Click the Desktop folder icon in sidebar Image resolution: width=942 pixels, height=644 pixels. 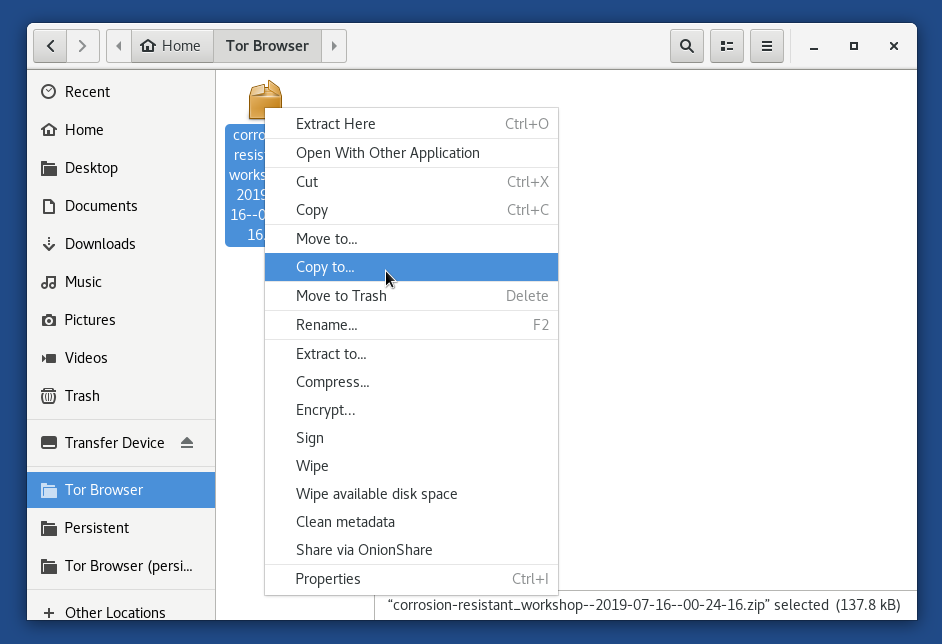pyautogui.click(x=49, y=168)
